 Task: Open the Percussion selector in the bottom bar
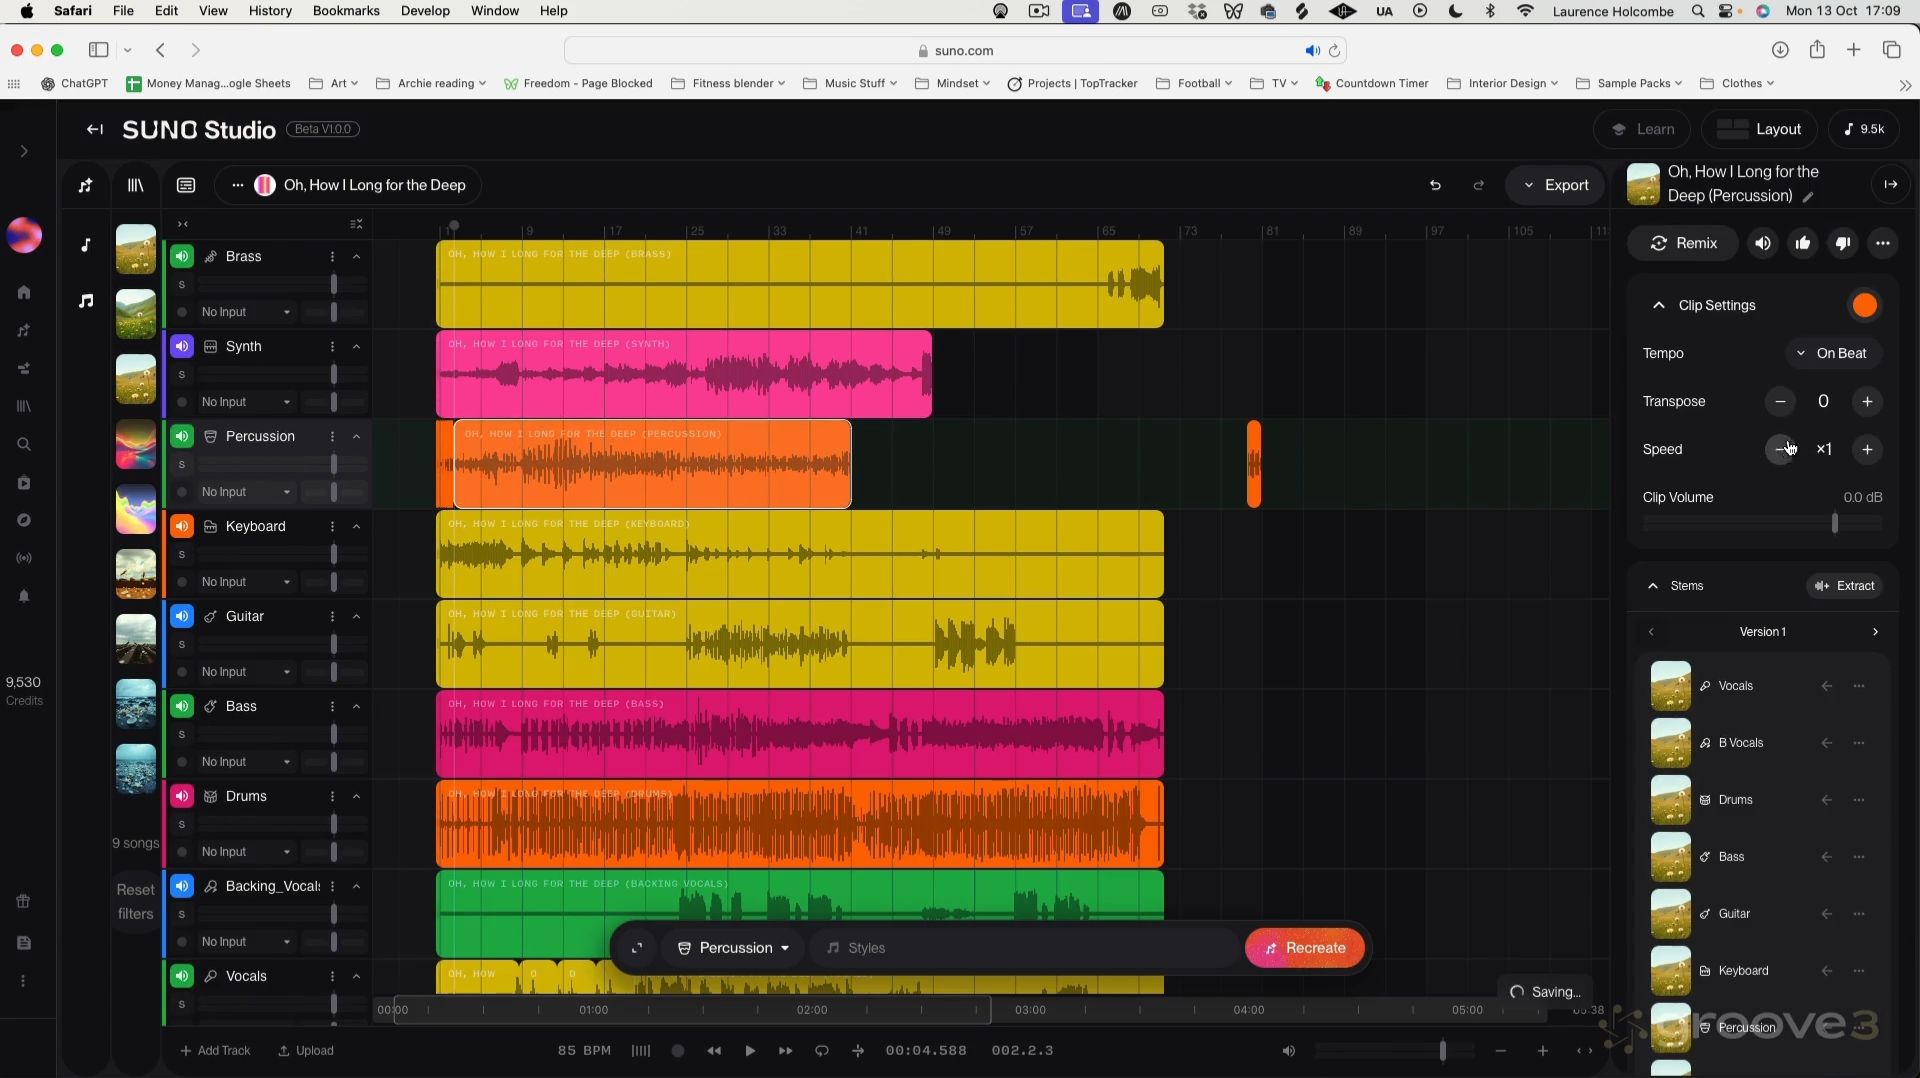(x=733, y=948)
